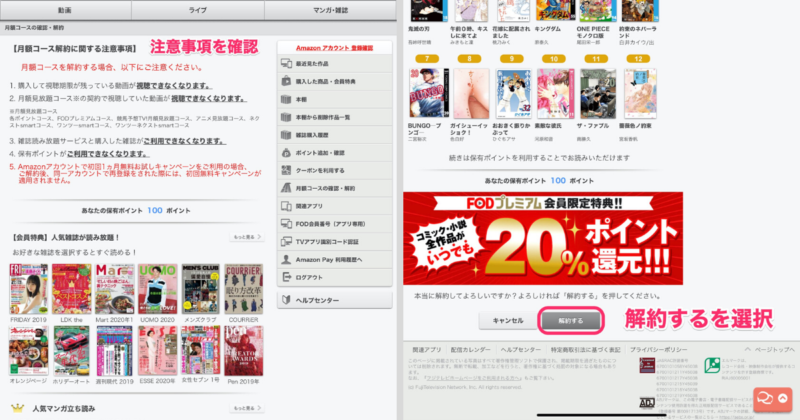
Task: Open the Mart 2020年1 magazine cover
Action: pos(115,289)
